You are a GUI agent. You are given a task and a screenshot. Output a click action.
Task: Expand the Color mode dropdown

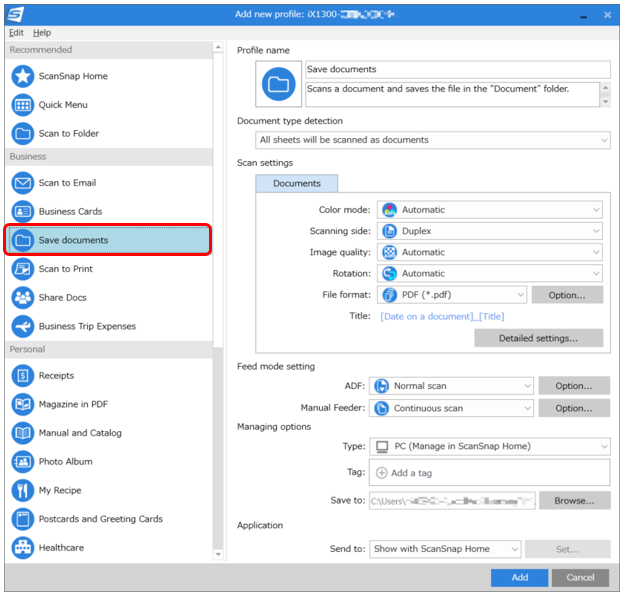pyautogui.click(x=489, y=210)
